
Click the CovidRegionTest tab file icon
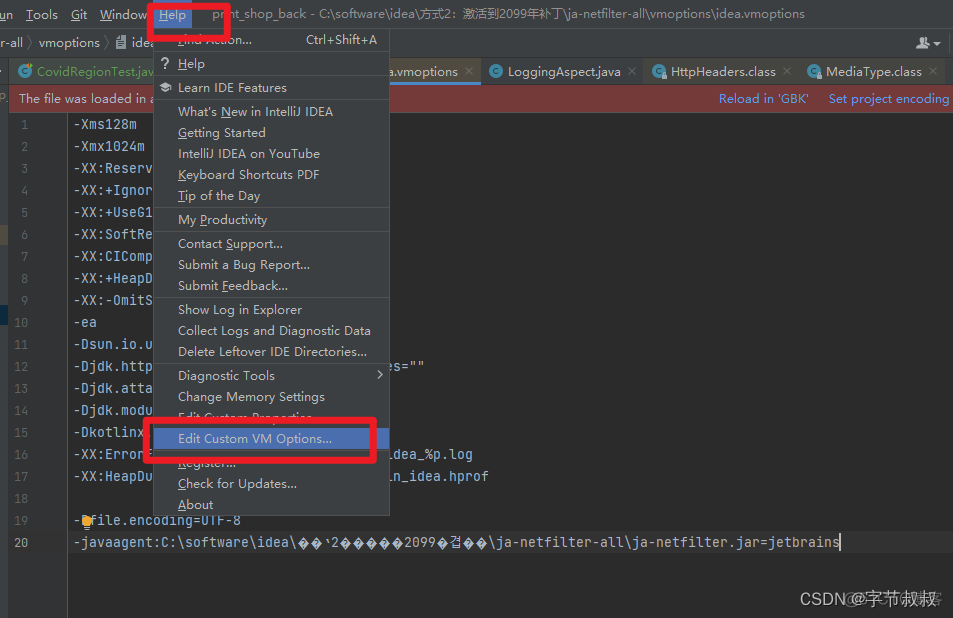(25, 72)
